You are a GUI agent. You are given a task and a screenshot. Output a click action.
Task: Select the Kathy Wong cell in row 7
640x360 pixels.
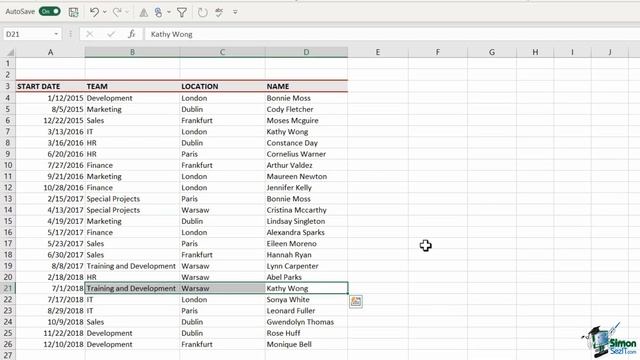point(307,132)
